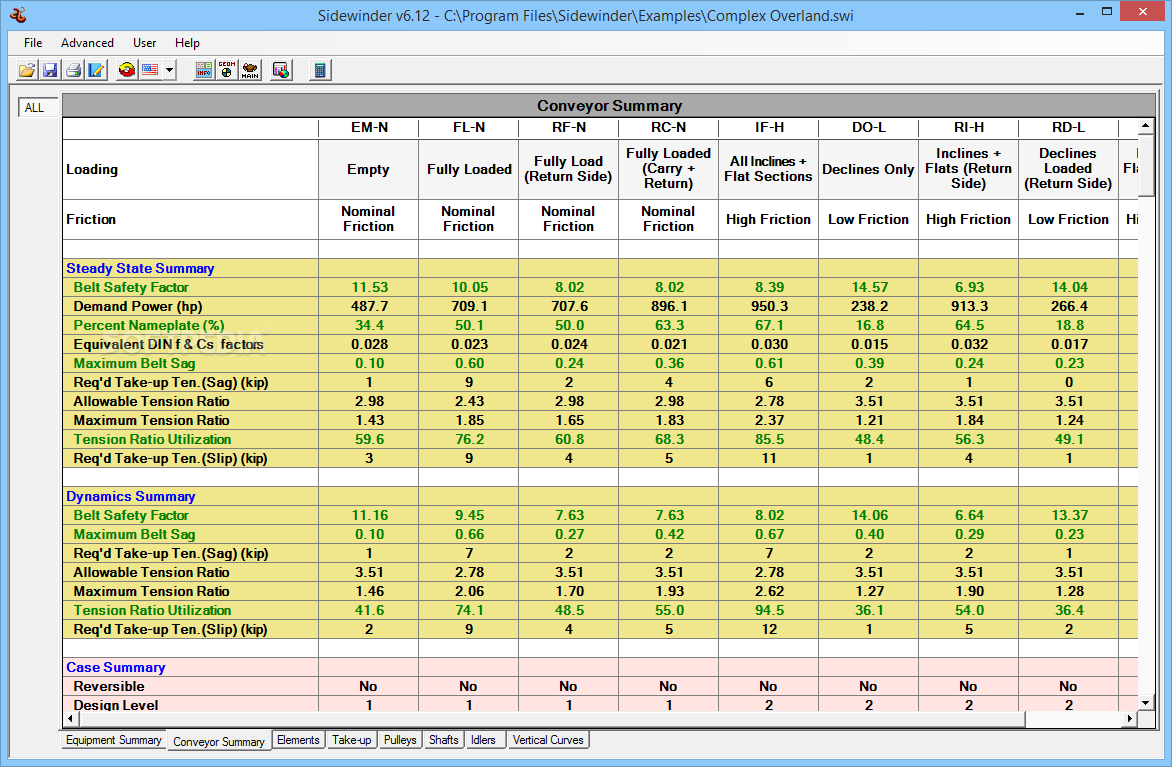Print the report with the printer icon
Viewport: 1172px width, 767px height.
[73, 70]
